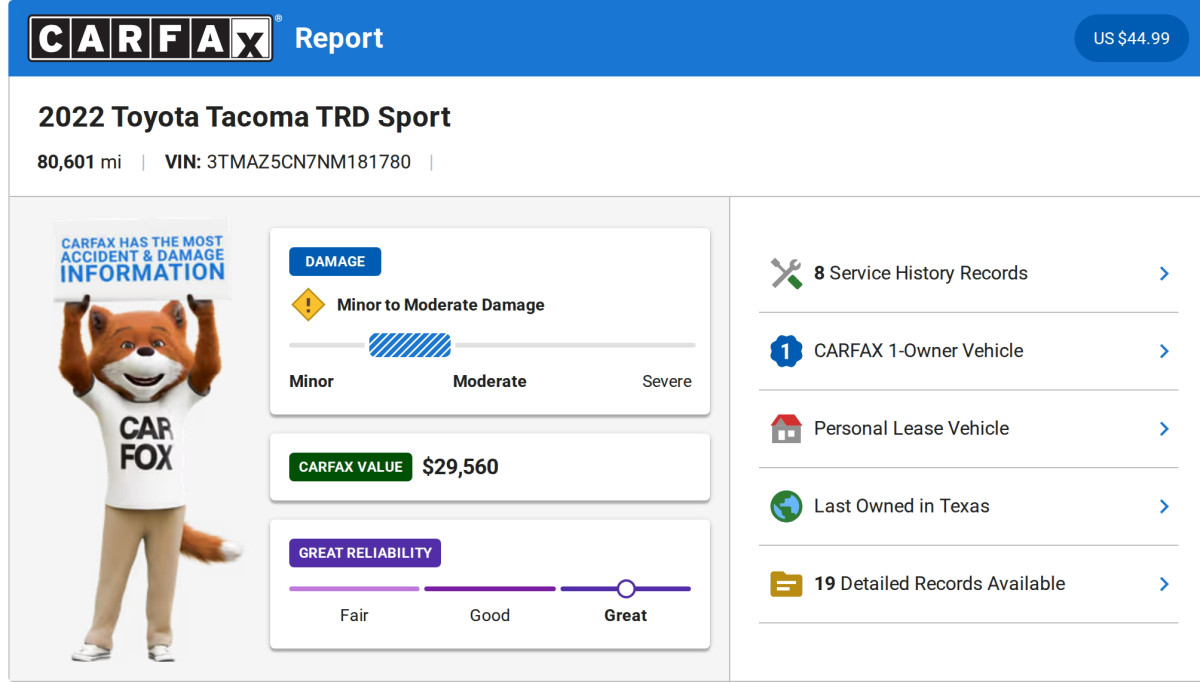Image resolution: width=1200 pixels, height=682 pixels.
Task: Expand Last Owned in Texas chevron
Action: (x=1164, y=506)
